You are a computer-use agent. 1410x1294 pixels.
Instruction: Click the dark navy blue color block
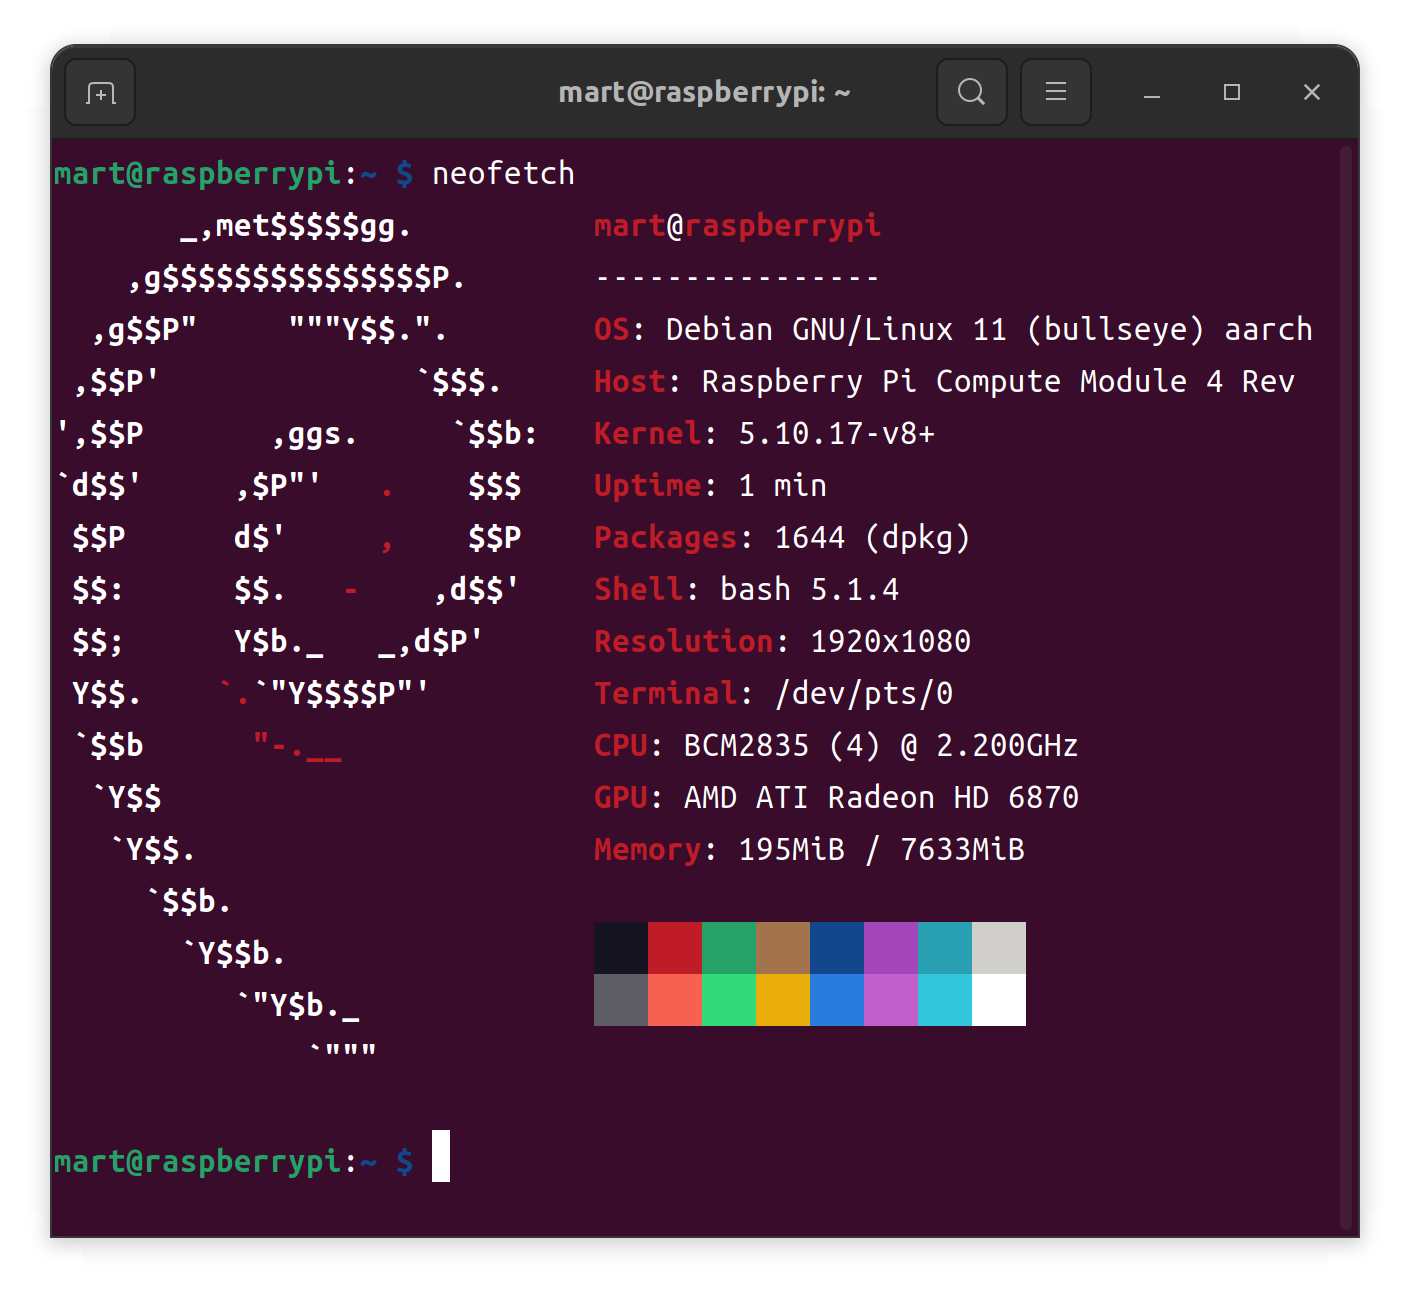[837, 948]
